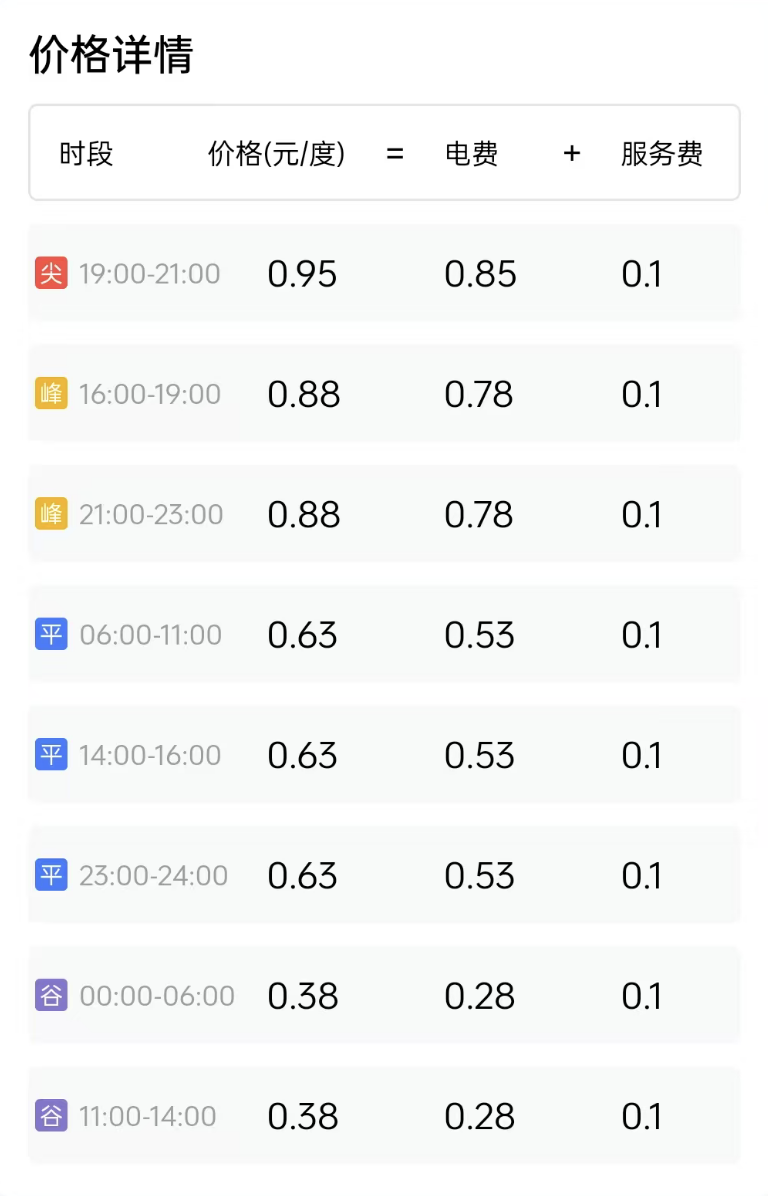Click the 0.1 service fee for 06:00-11:00
The height and width of the screenshot is (1196, 768).
point(641,635)
